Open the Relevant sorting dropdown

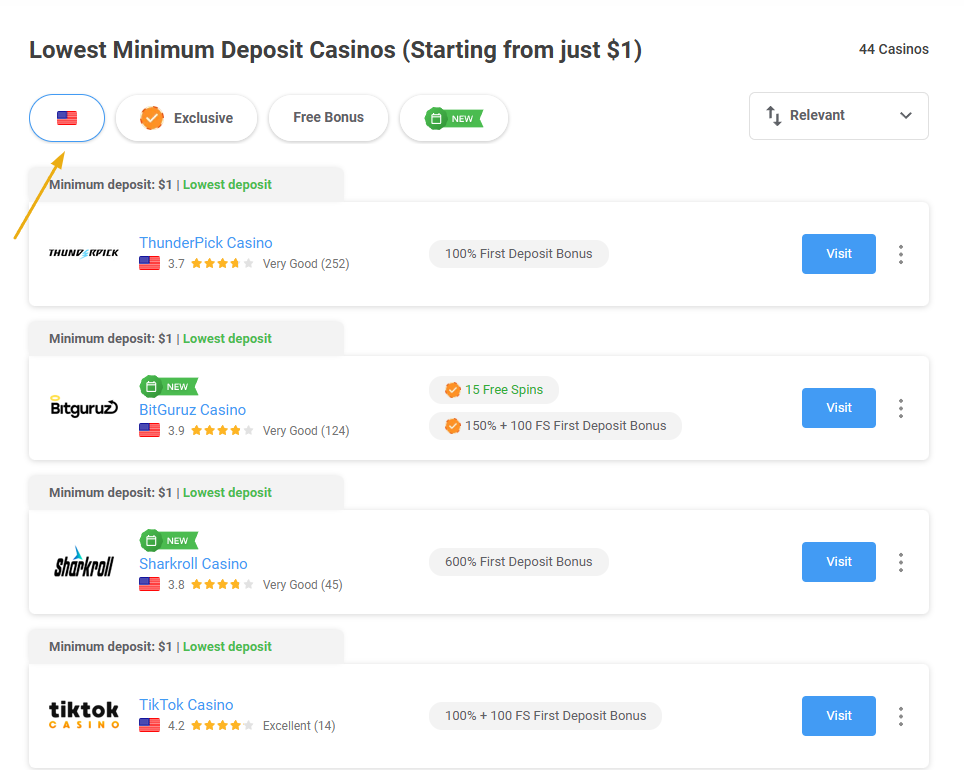pos(838,116)
